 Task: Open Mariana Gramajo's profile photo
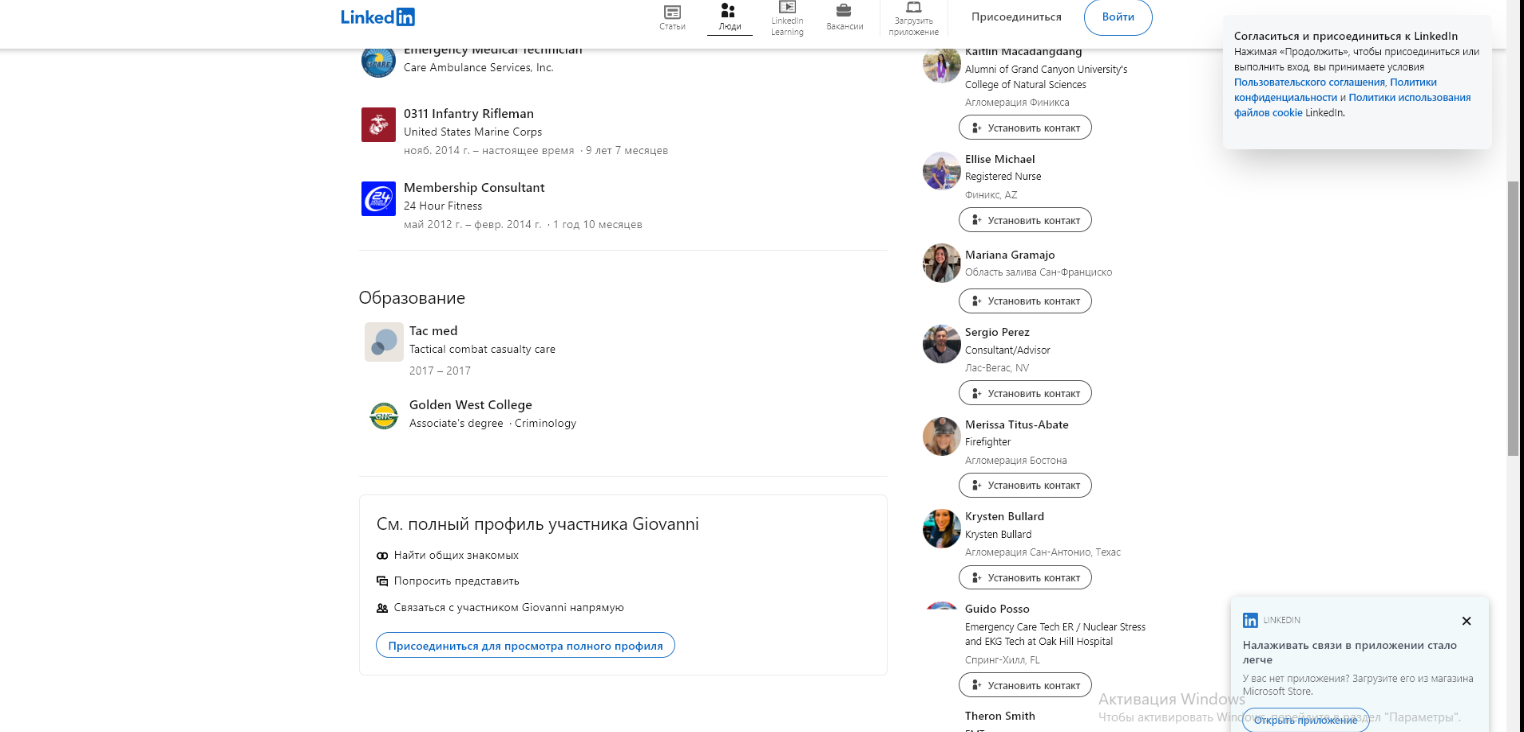tap(941, 263)
